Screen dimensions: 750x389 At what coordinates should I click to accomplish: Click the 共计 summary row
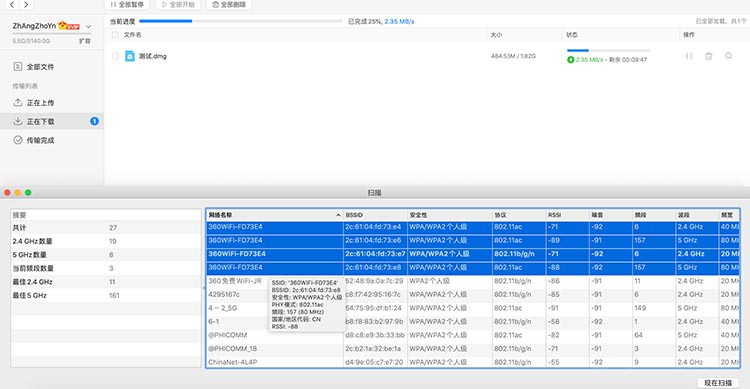tap(106, 228)
